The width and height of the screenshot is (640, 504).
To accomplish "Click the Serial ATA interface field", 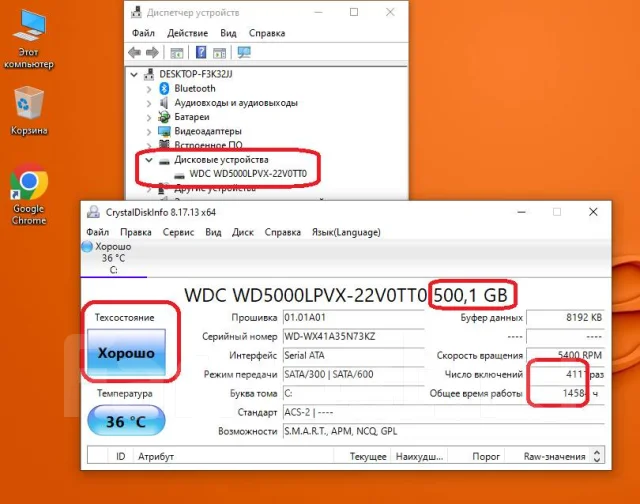I will coord(353,355).
